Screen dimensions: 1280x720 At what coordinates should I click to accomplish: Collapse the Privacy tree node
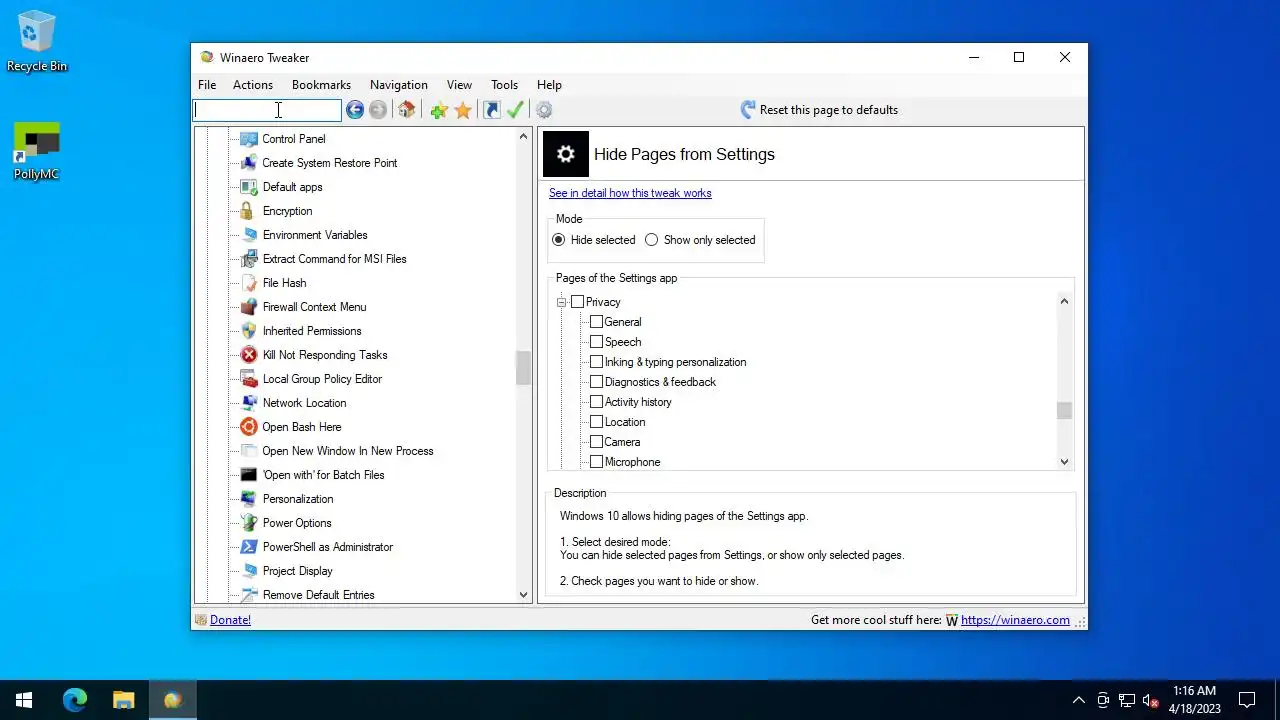[x=561, y=302]
